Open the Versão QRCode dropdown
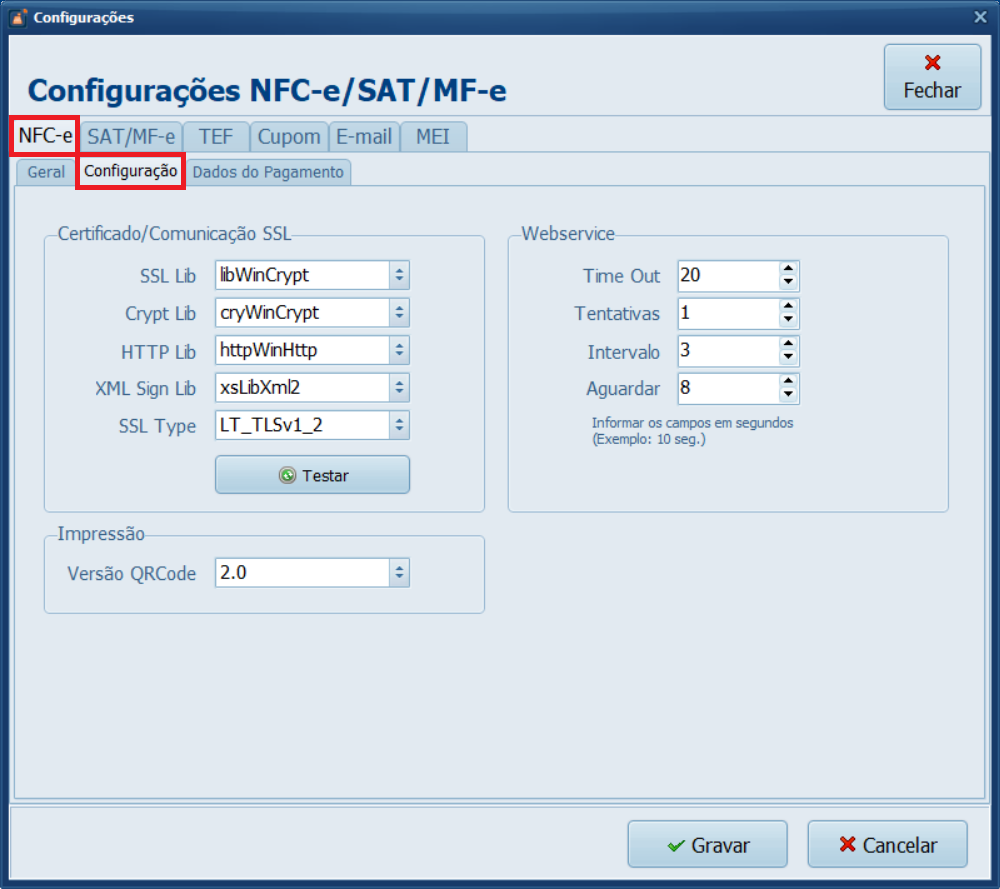Image resolution: width=1000 pixels, height=889 pixels. 399,573
